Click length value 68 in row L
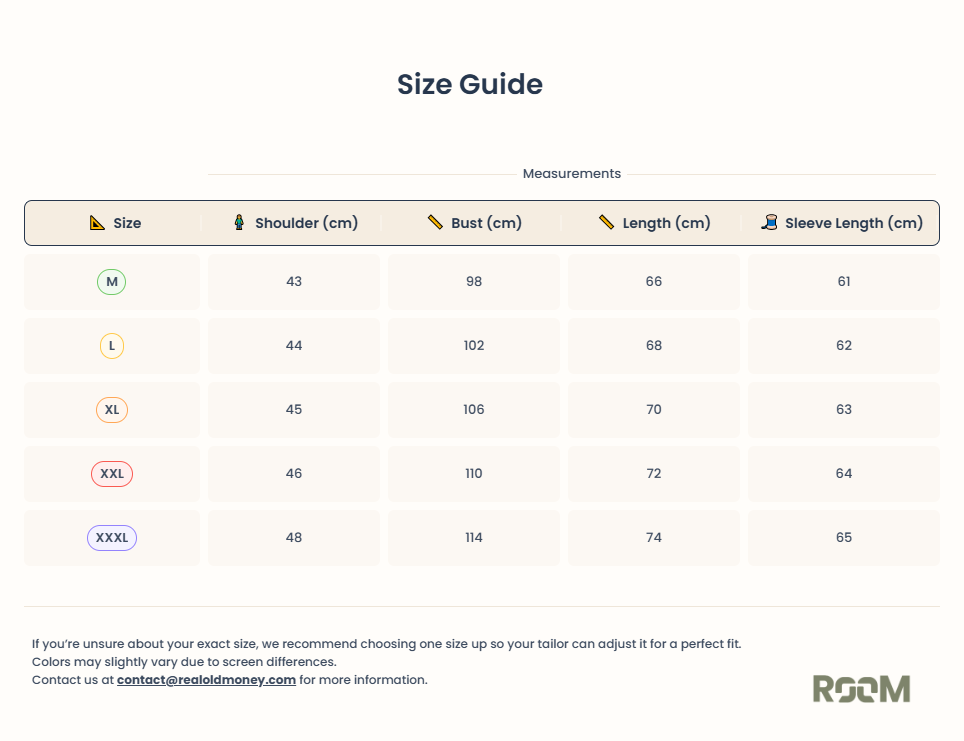Image resolution: width=964 pixels, height=741 pixels. point(654,346)
